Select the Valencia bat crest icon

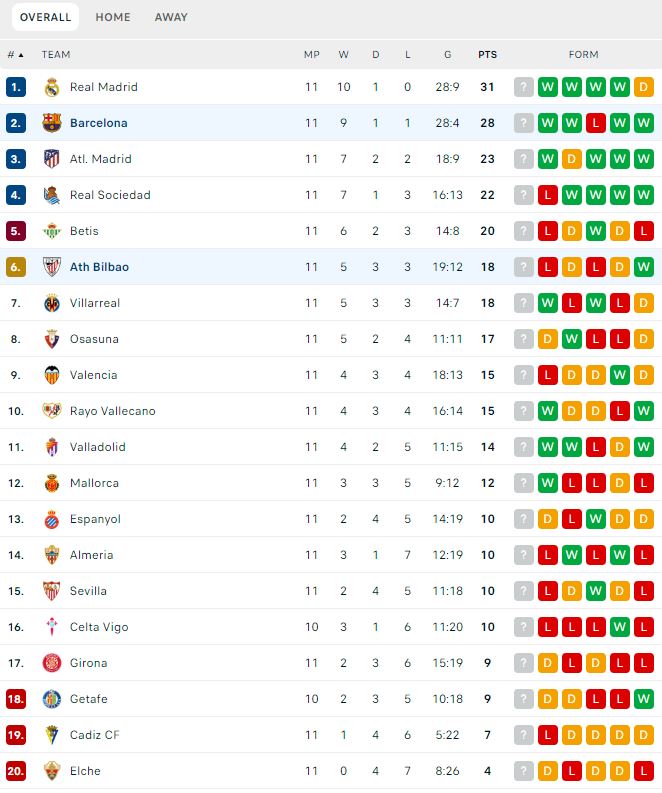tap(52, 375)
